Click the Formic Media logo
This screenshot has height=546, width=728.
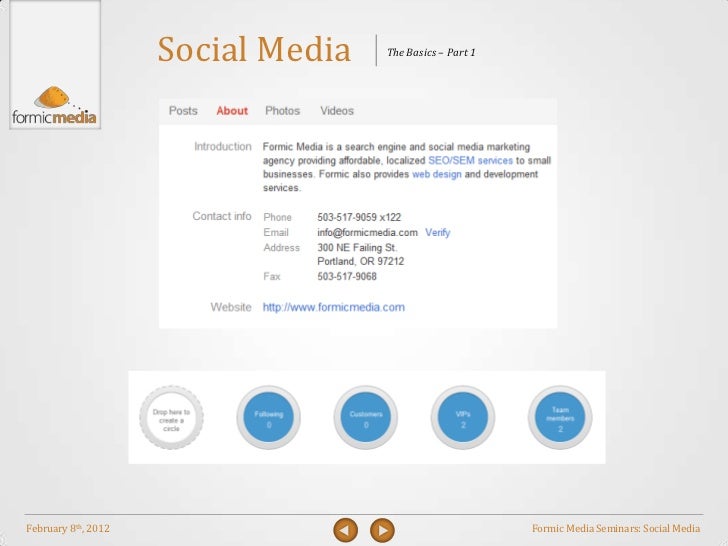pyautogui.click(x=55, y=106)
